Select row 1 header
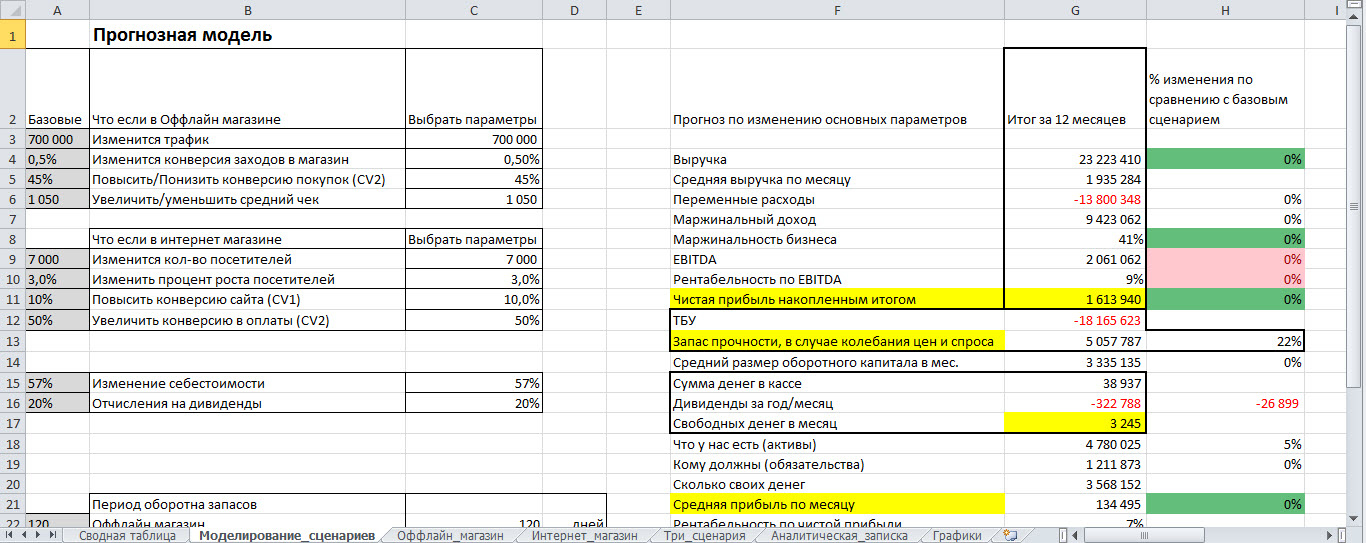Screen dimensions: 1366x543 [12, 35]
